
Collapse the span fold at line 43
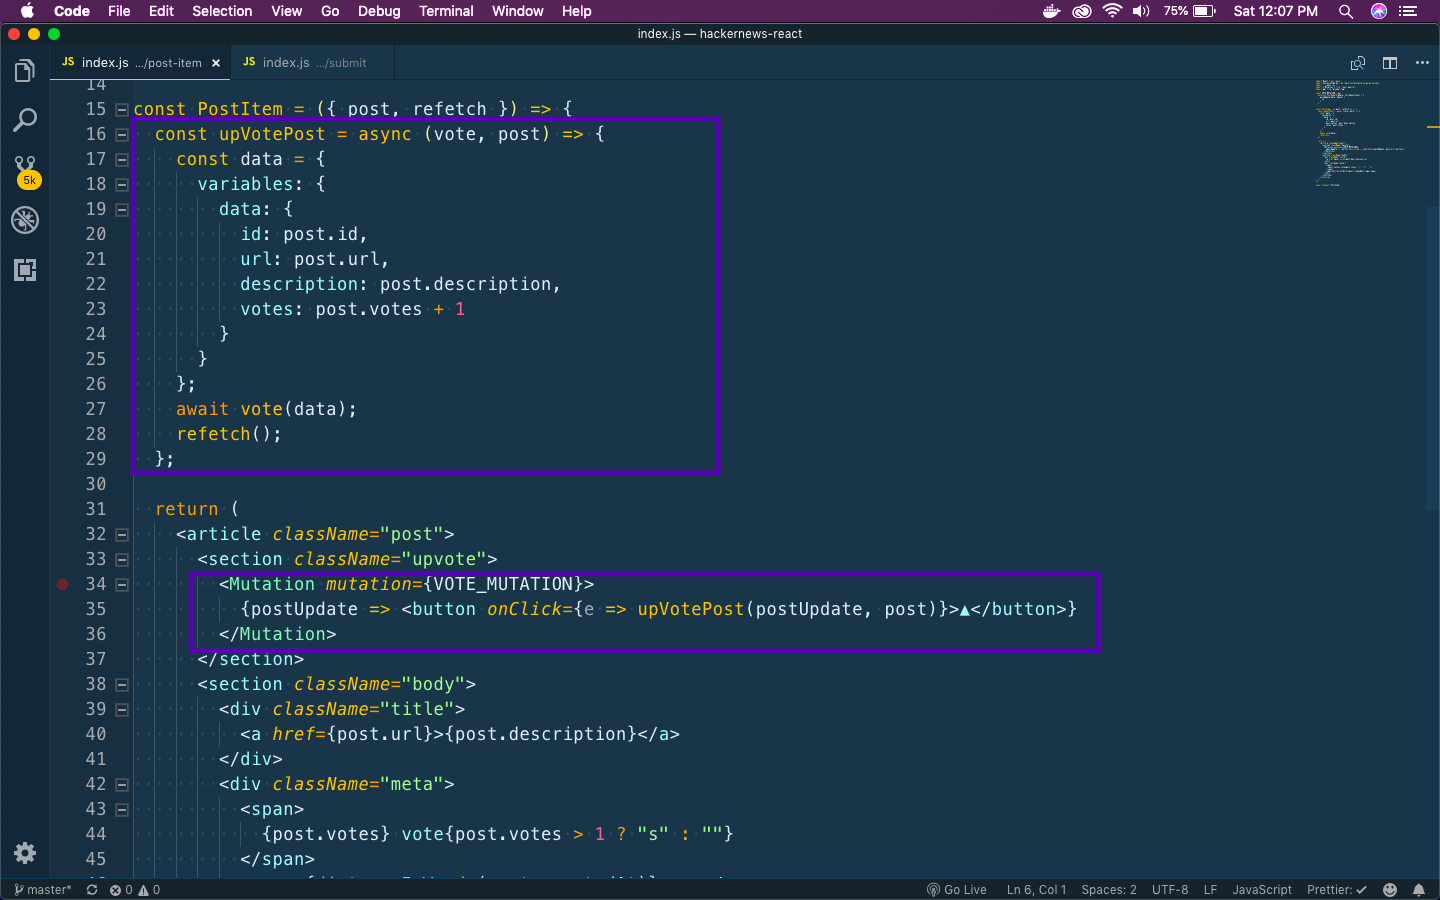click(122, 809)
